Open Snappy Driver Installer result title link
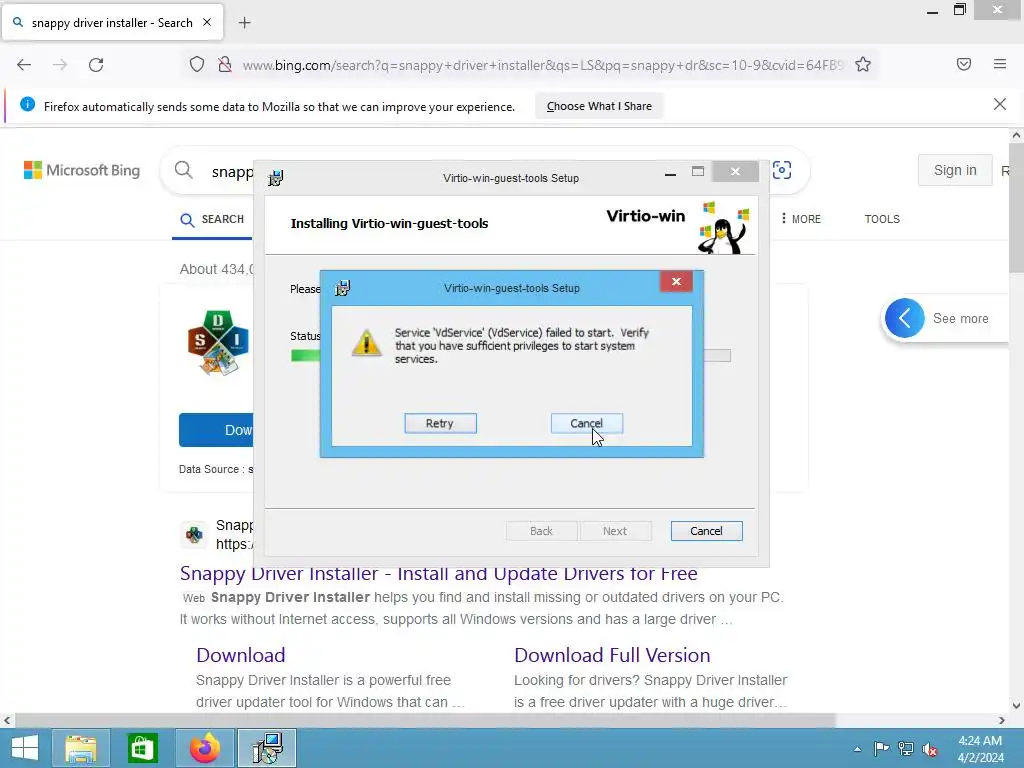 tap(438, 573)
